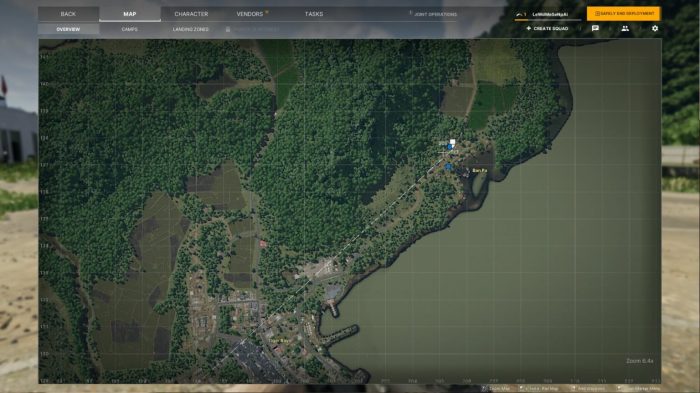The height and width of the screenshot is (393, 700).
Task: Open the squad chat icon
Action: click(x=595, y=28)
